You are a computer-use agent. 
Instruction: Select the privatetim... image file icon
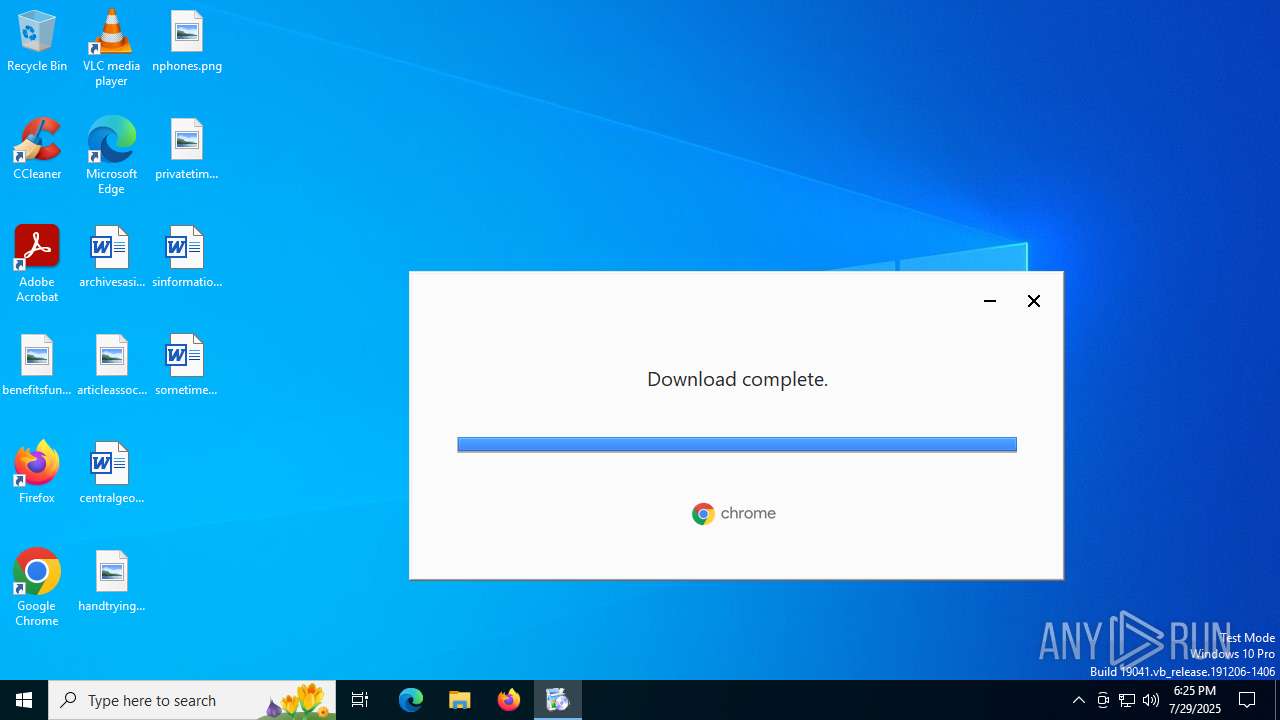click(187, 149)
